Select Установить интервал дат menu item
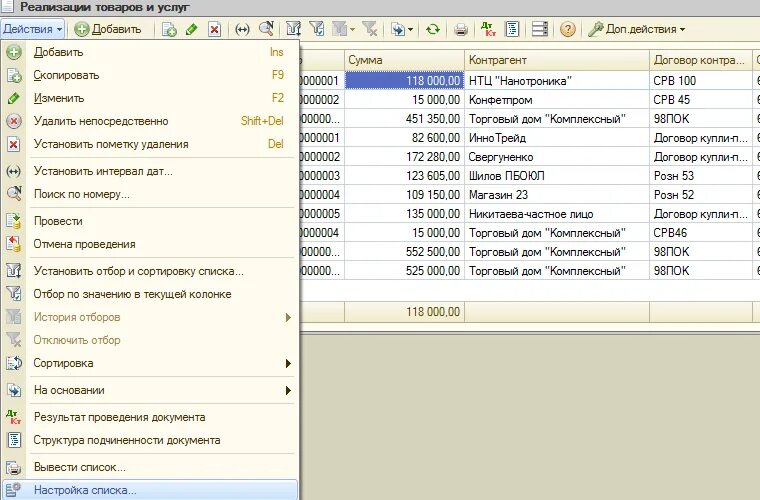This screenshot has width=760, height=500. click(x=150, y=171)
